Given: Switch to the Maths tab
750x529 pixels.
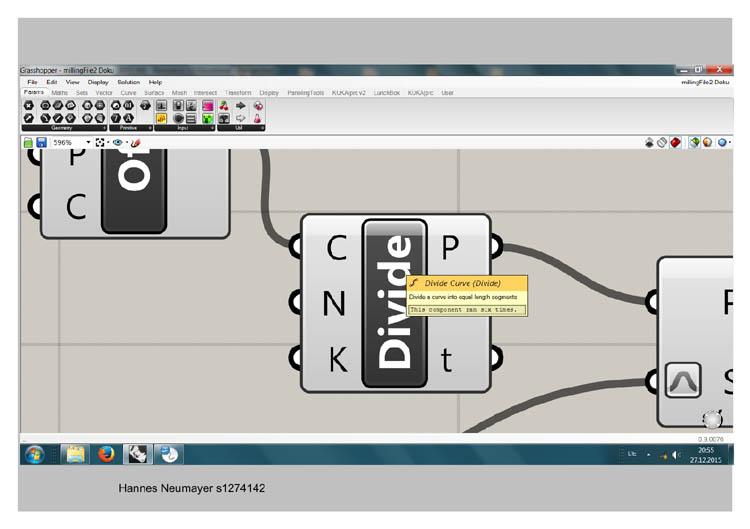Looking at the screenshot, I should tap(59, 93).
